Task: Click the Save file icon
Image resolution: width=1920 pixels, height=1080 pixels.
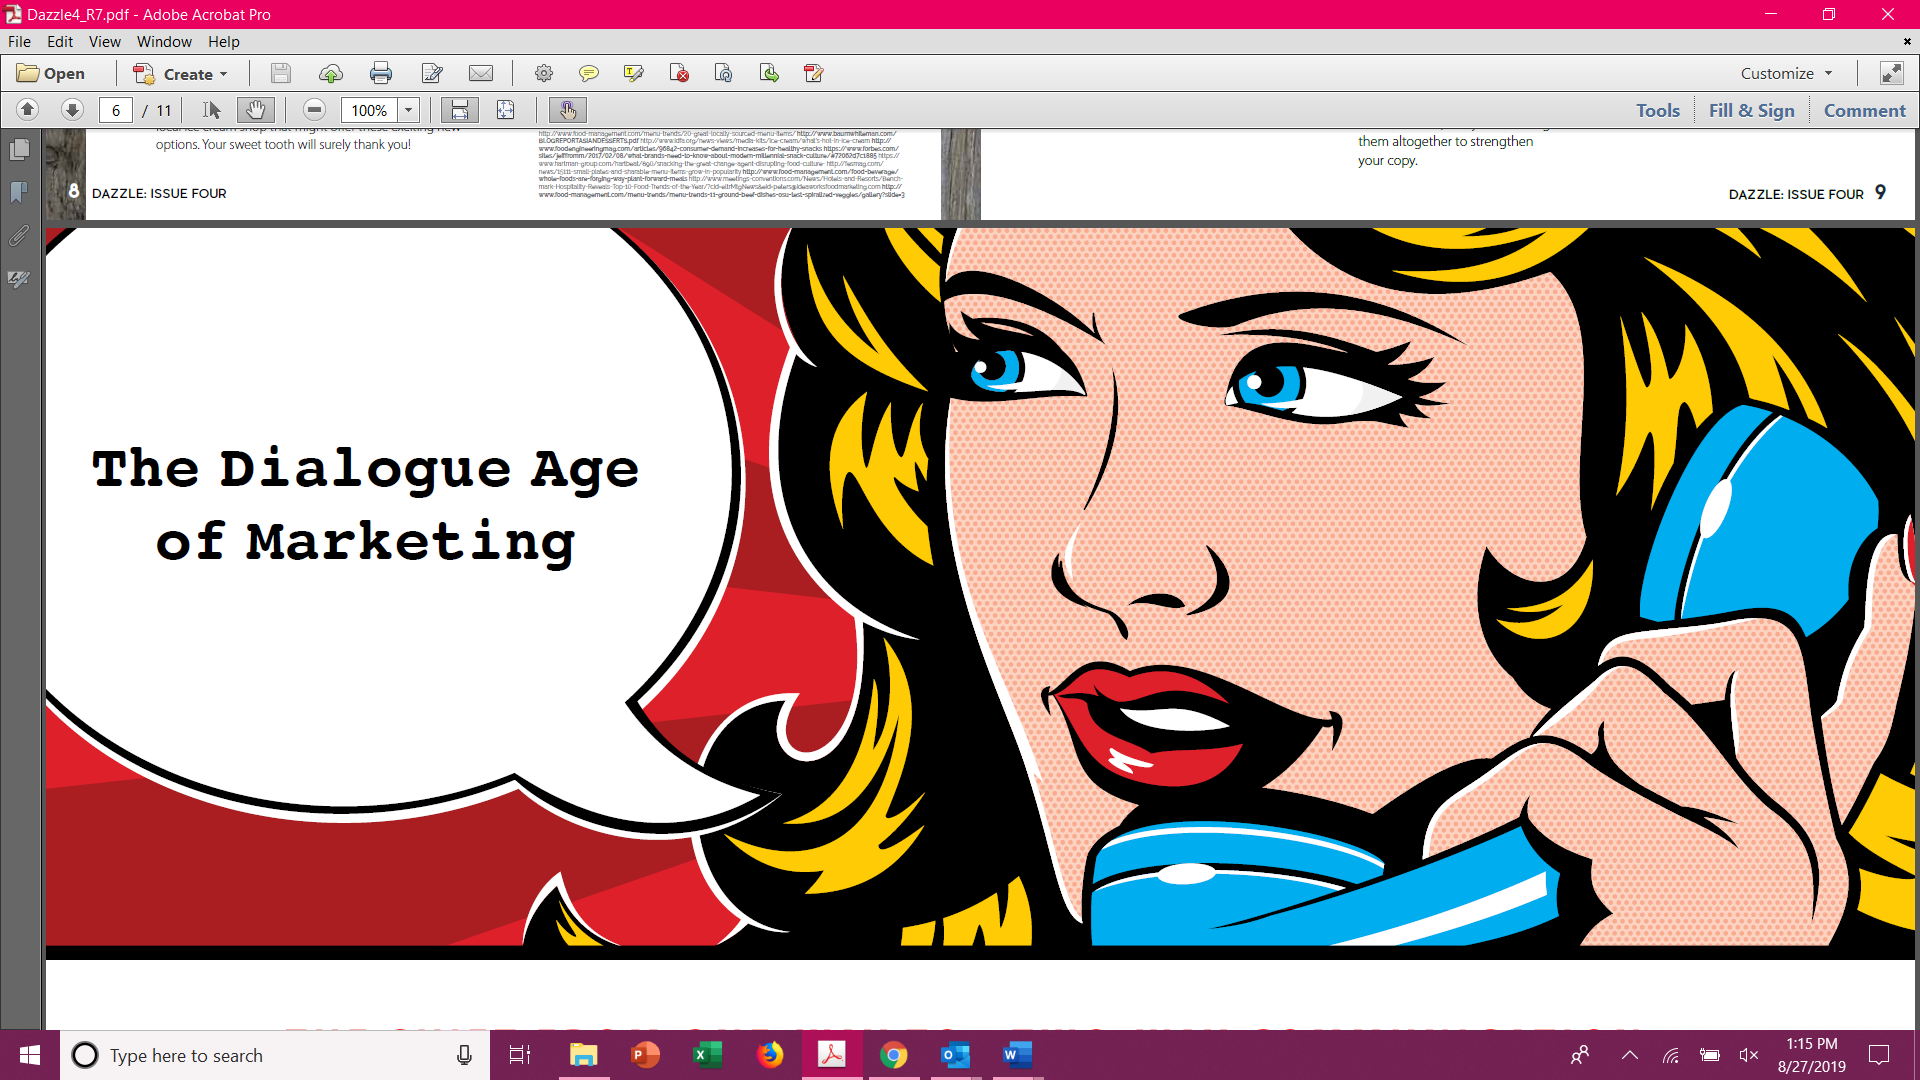Action: coord(280,73)
